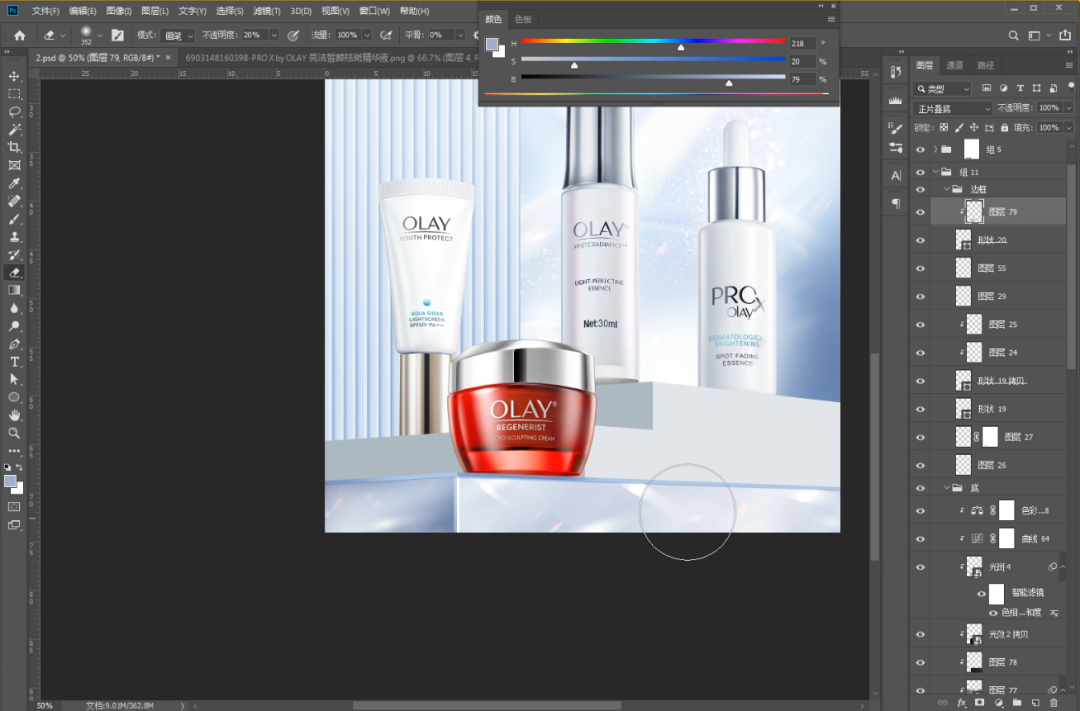This screenshot has width=1080, height=711.
Task: Toggle visibility of 图层 55
Action: (x=920, y=268)
